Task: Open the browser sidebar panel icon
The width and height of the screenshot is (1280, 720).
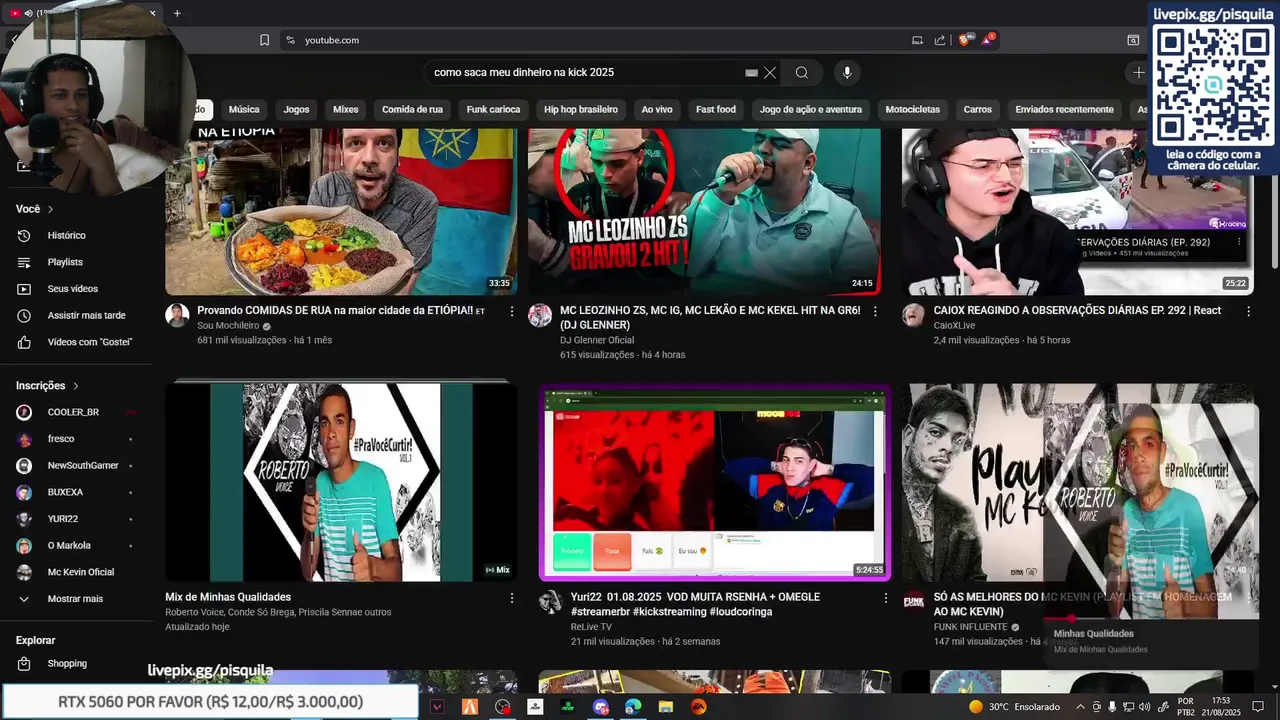Action: pyautogui.click(x=1133, y=40)
